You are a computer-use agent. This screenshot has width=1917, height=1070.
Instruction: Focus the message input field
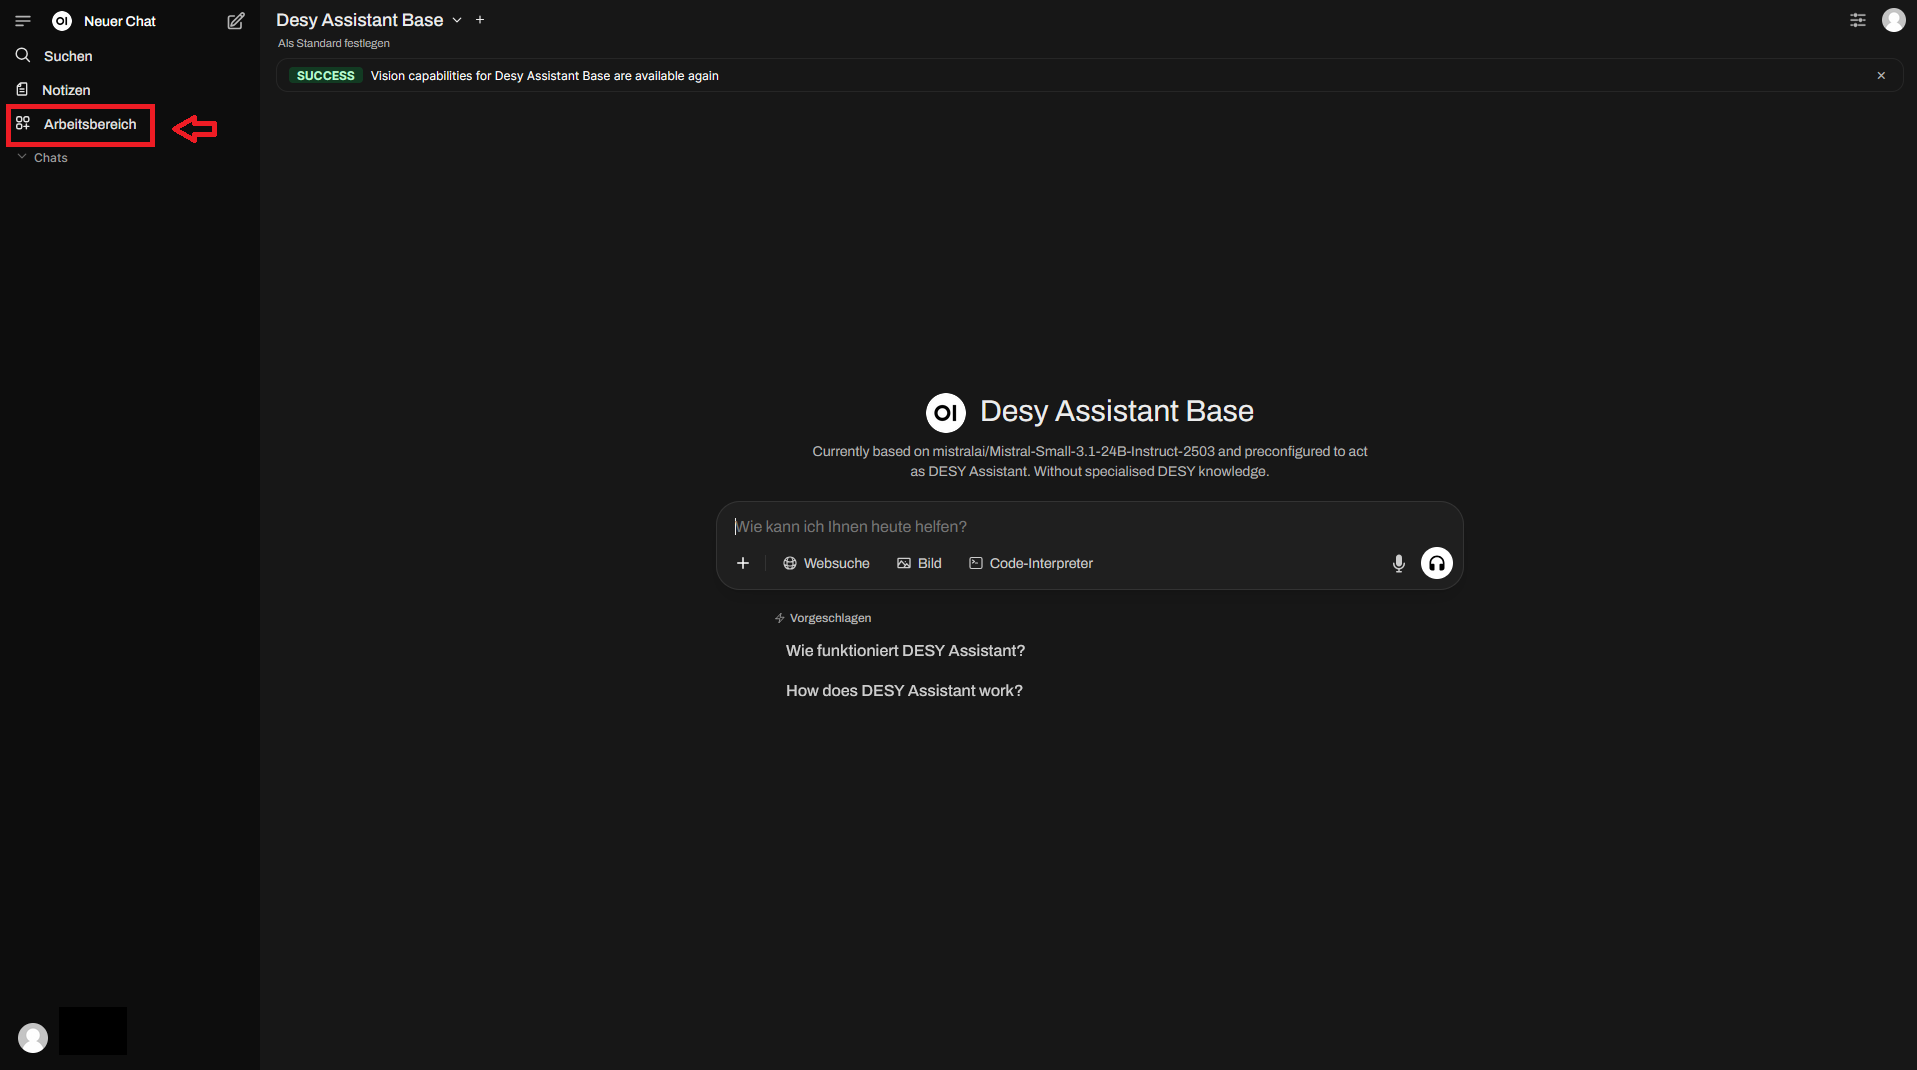tap(1089, 526)
